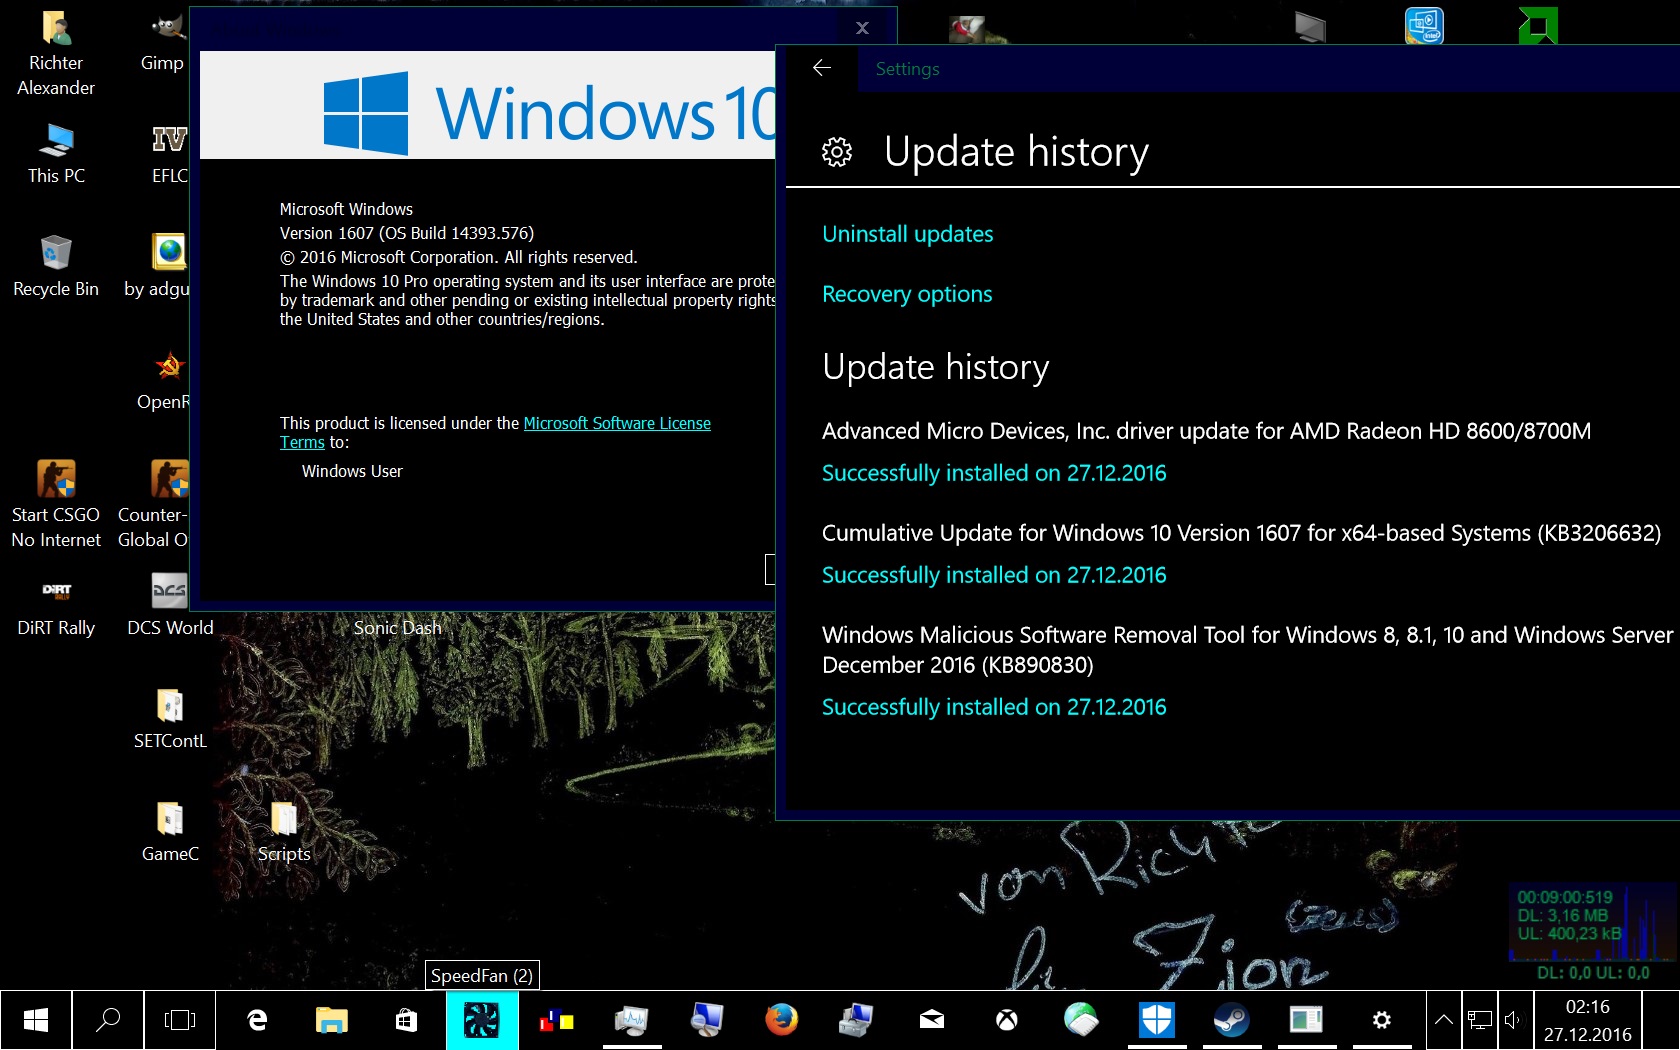Select Counter-Strike Global Offensive shortcut
Image resolution: width=1680 pixels, height=1050 pixels.
click(154, 504)
